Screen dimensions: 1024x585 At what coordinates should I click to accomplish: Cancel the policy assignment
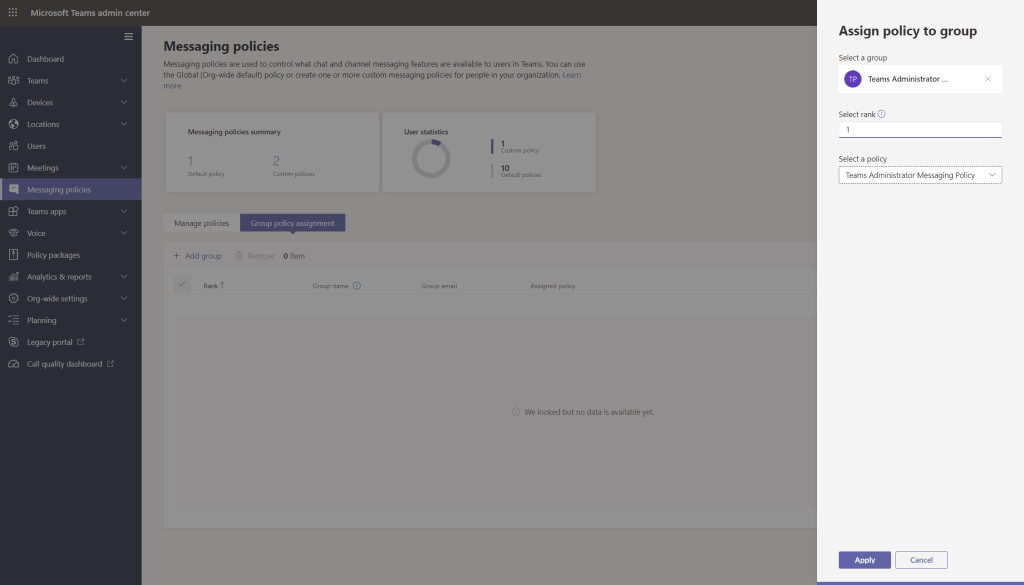point(921,560)
